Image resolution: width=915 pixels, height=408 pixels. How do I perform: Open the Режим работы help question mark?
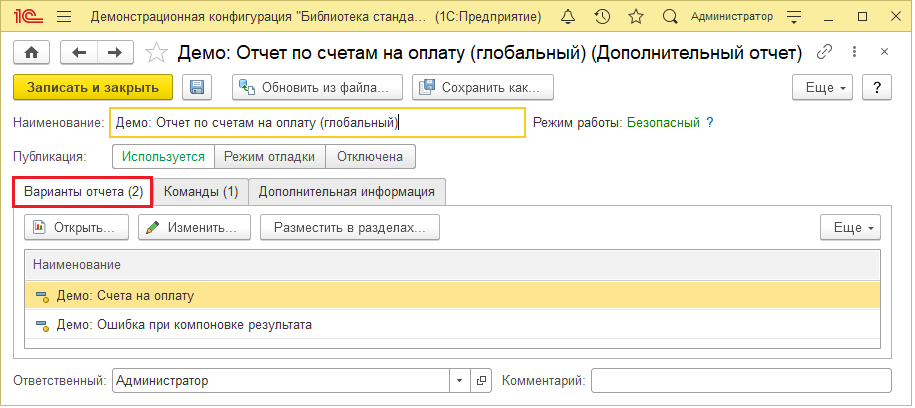click(x=710, y=123)
